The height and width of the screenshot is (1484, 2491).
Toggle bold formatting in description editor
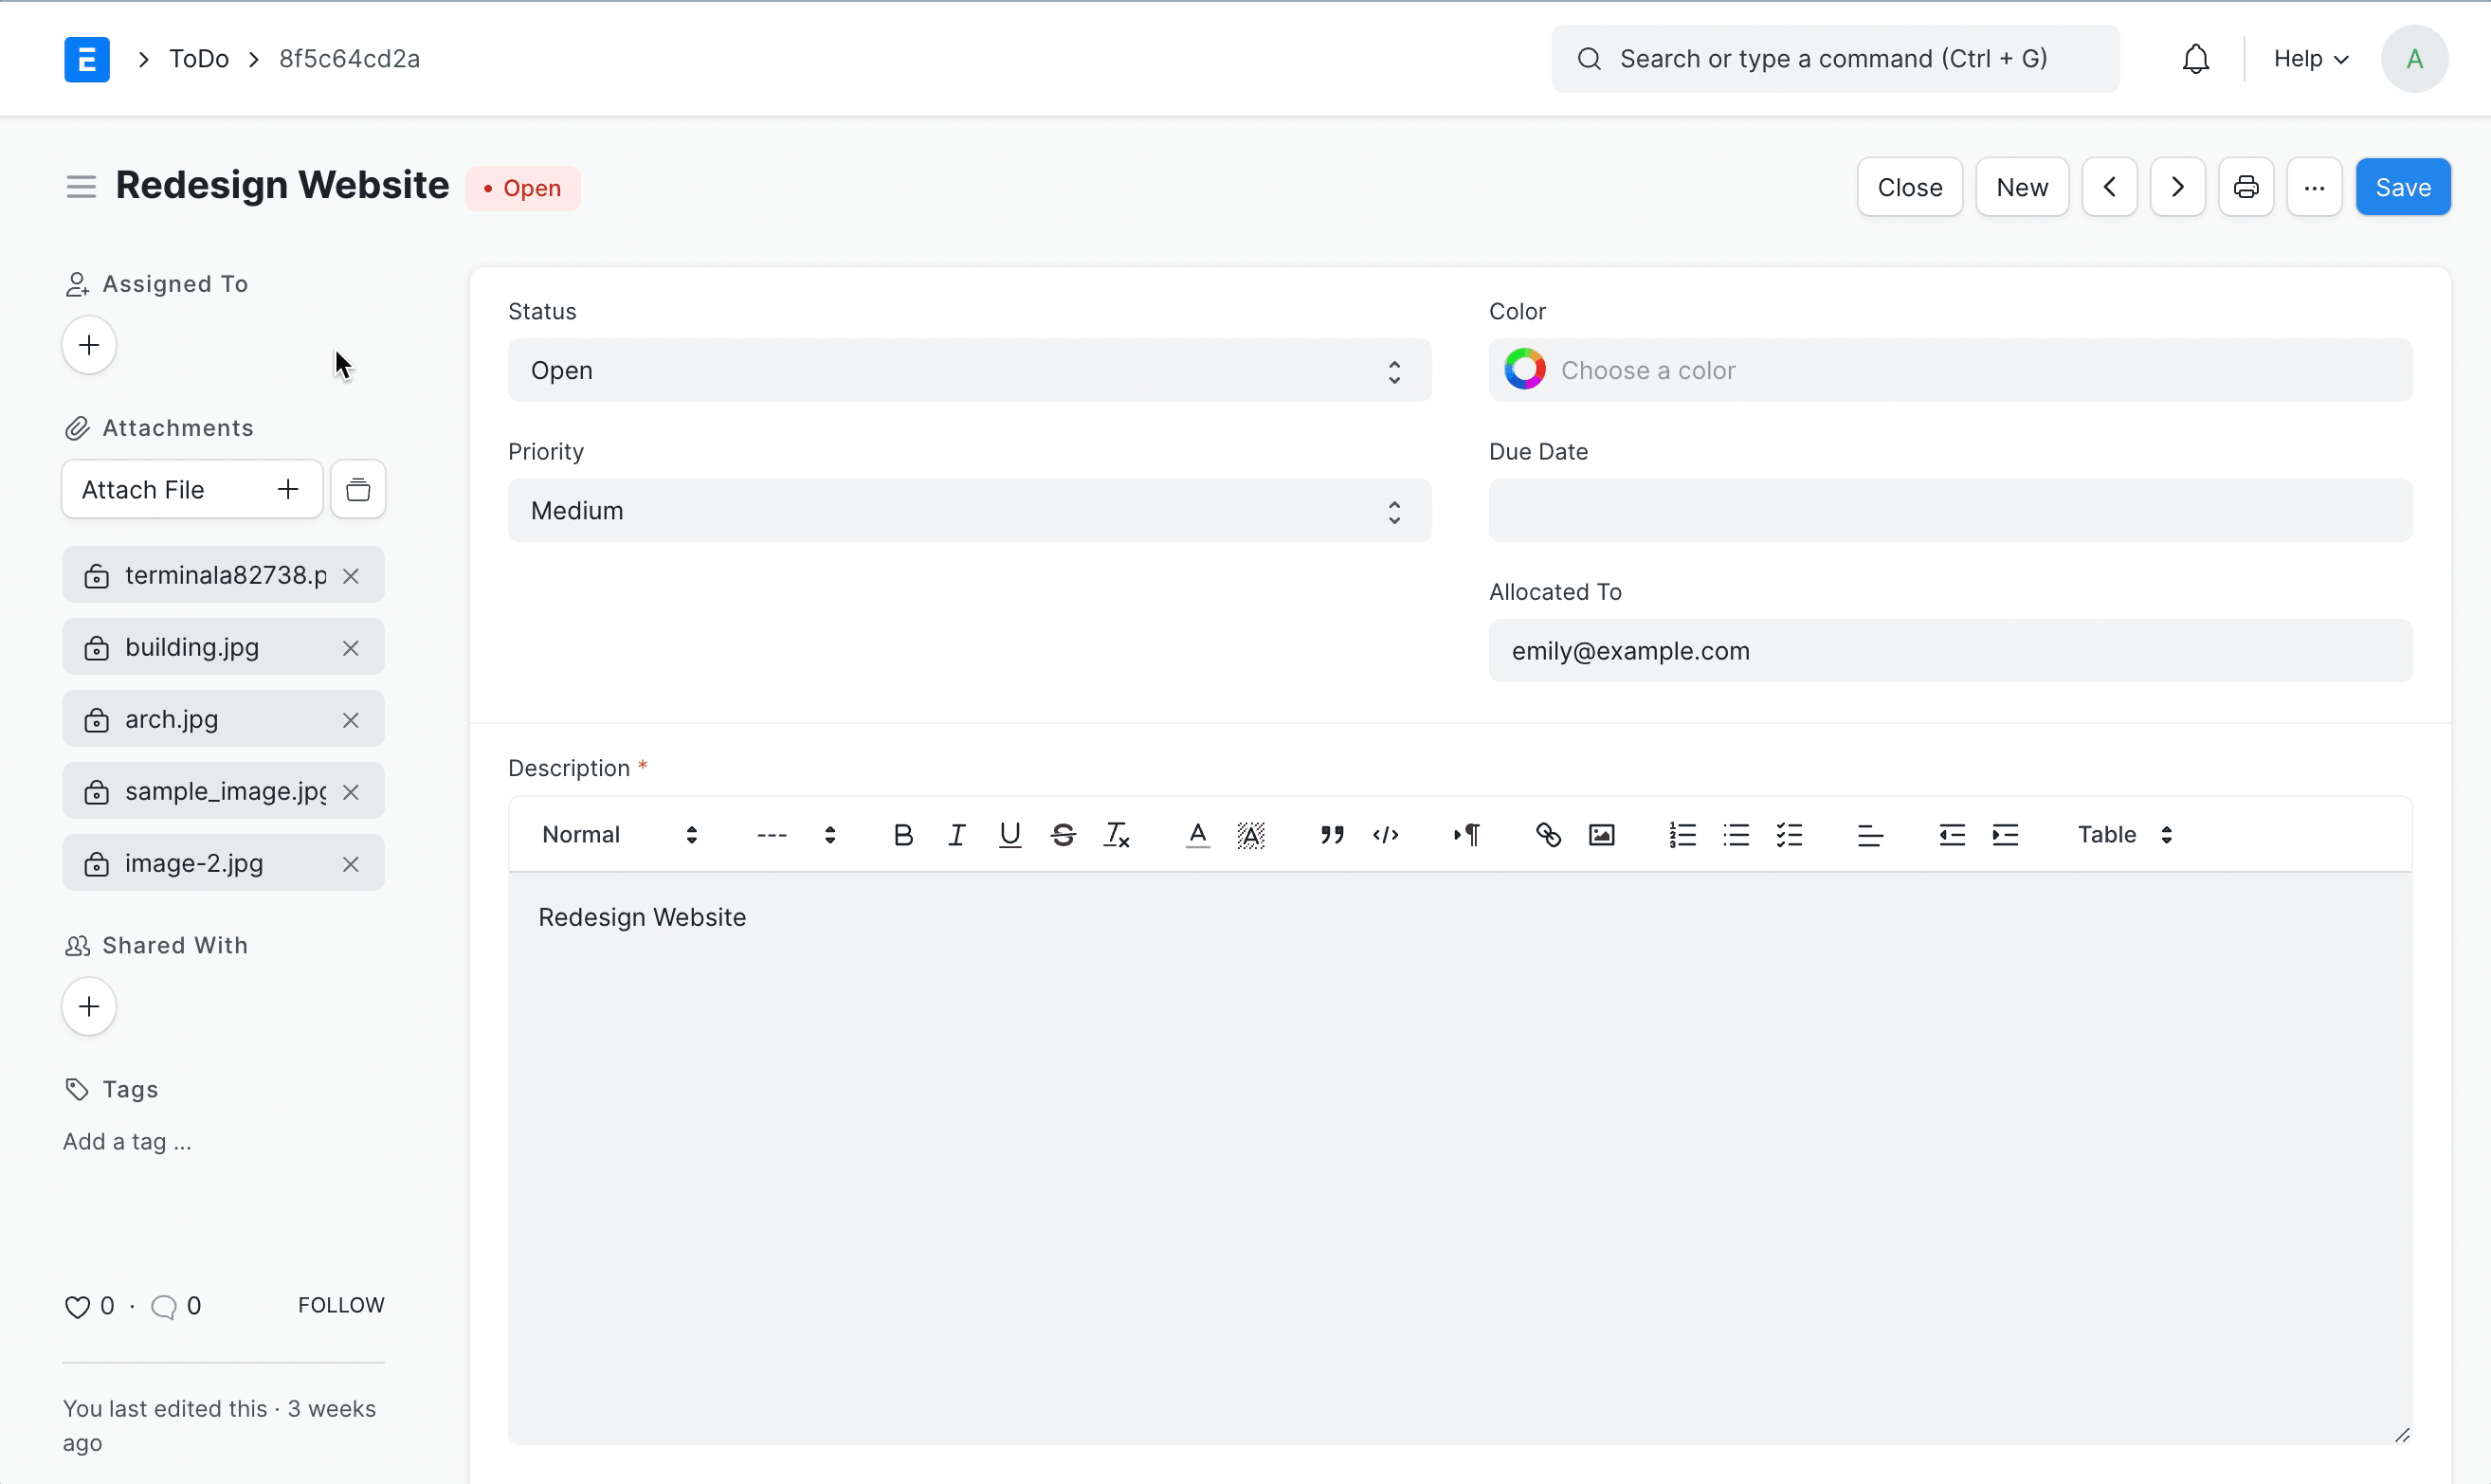coord(903,835)
